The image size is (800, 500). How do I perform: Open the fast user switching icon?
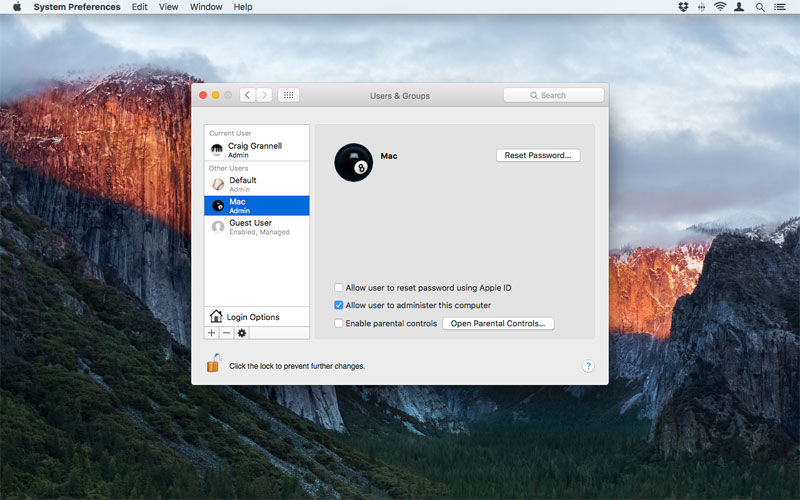click(x=739, y=7)
